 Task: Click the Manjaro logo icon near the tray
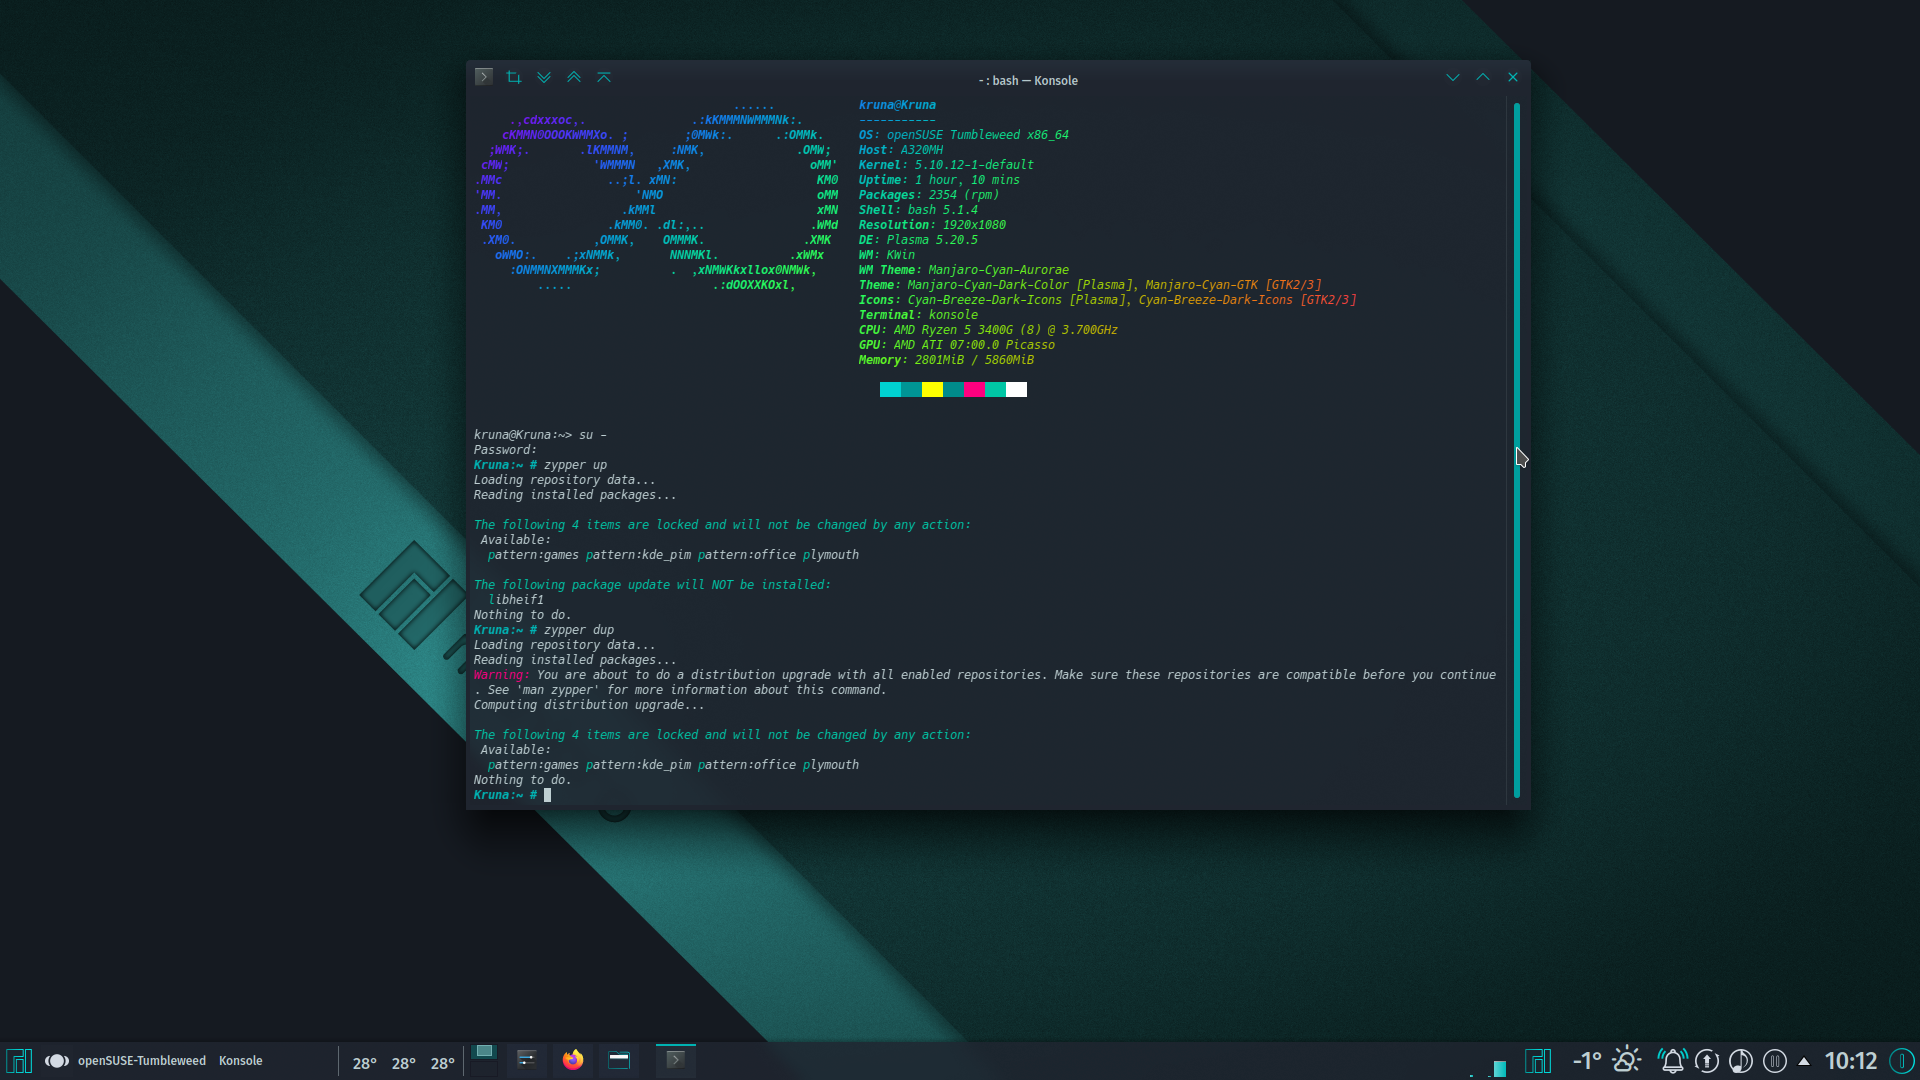coord(1538,1061)
